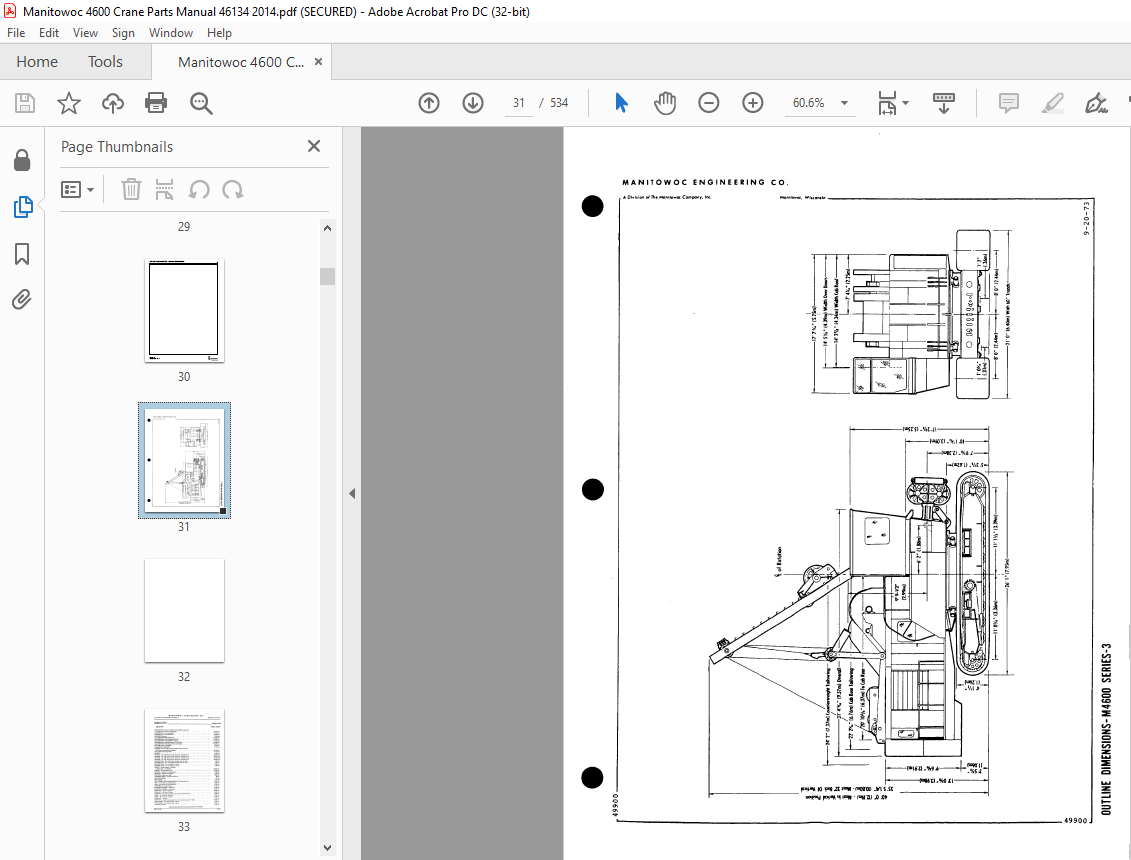Open thumbnail options dropdown menu
This screenshot has width=1131, height=860.
[77, 190]
